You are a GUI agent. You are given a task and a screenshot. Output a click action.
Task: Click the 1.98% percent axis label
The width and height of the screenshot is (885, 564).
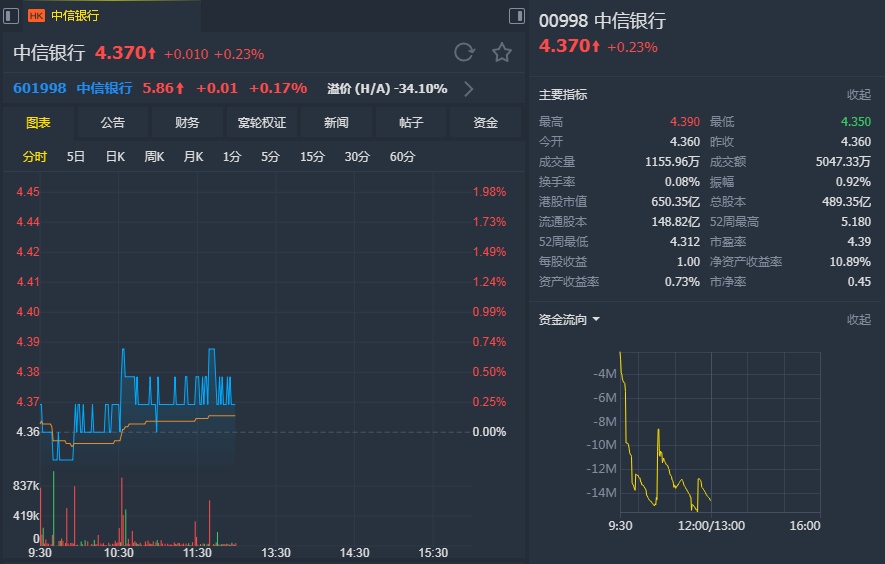pos(489,192)
